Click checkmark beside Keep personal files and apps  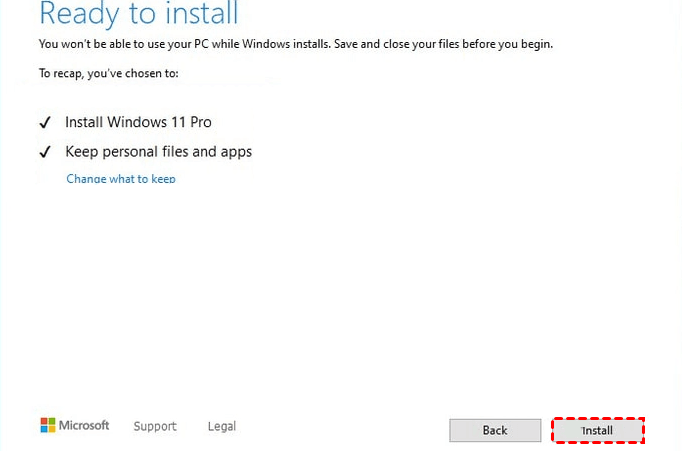(44, 152)
